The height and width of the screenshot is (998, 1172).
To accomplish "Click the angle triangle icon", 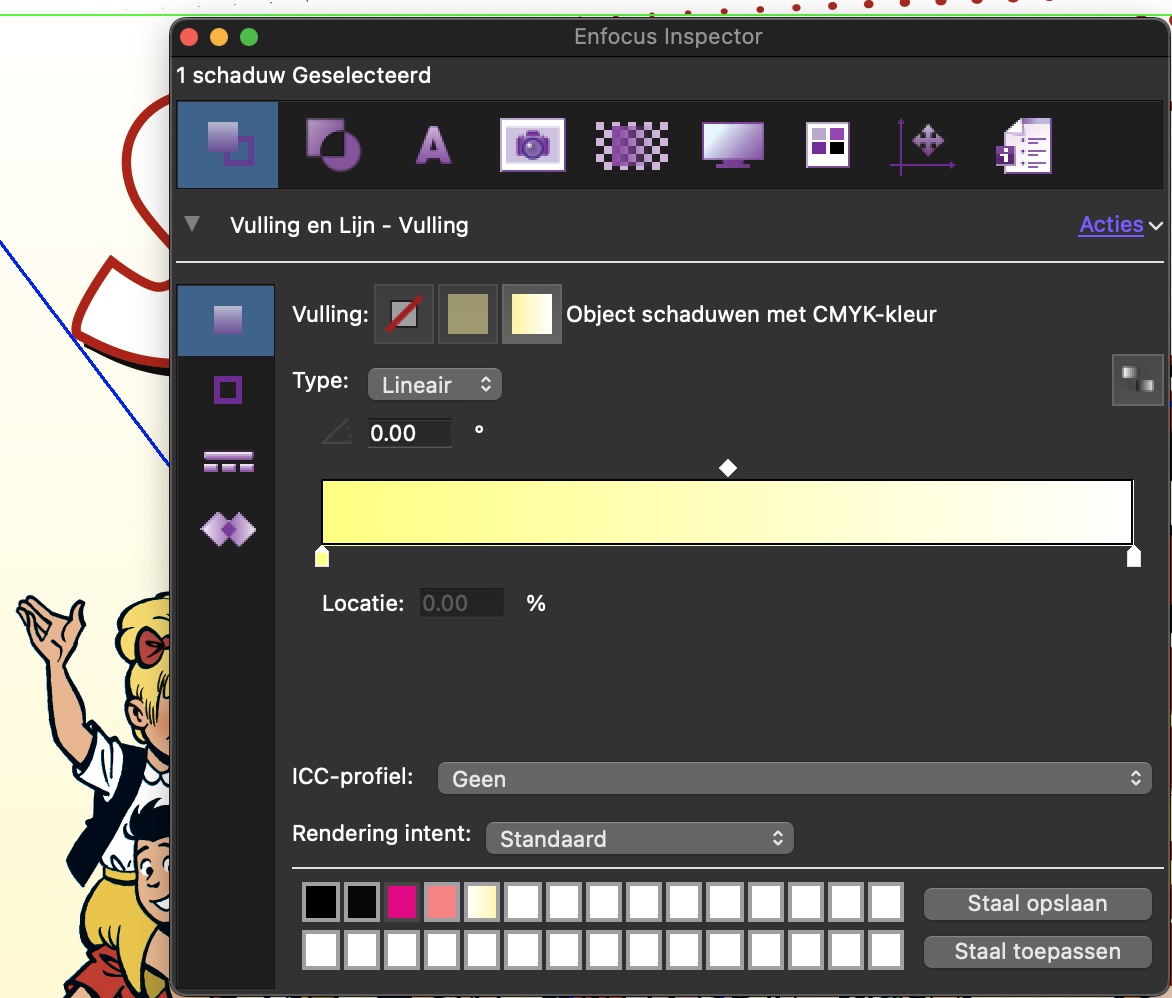I will click(337, 431).
